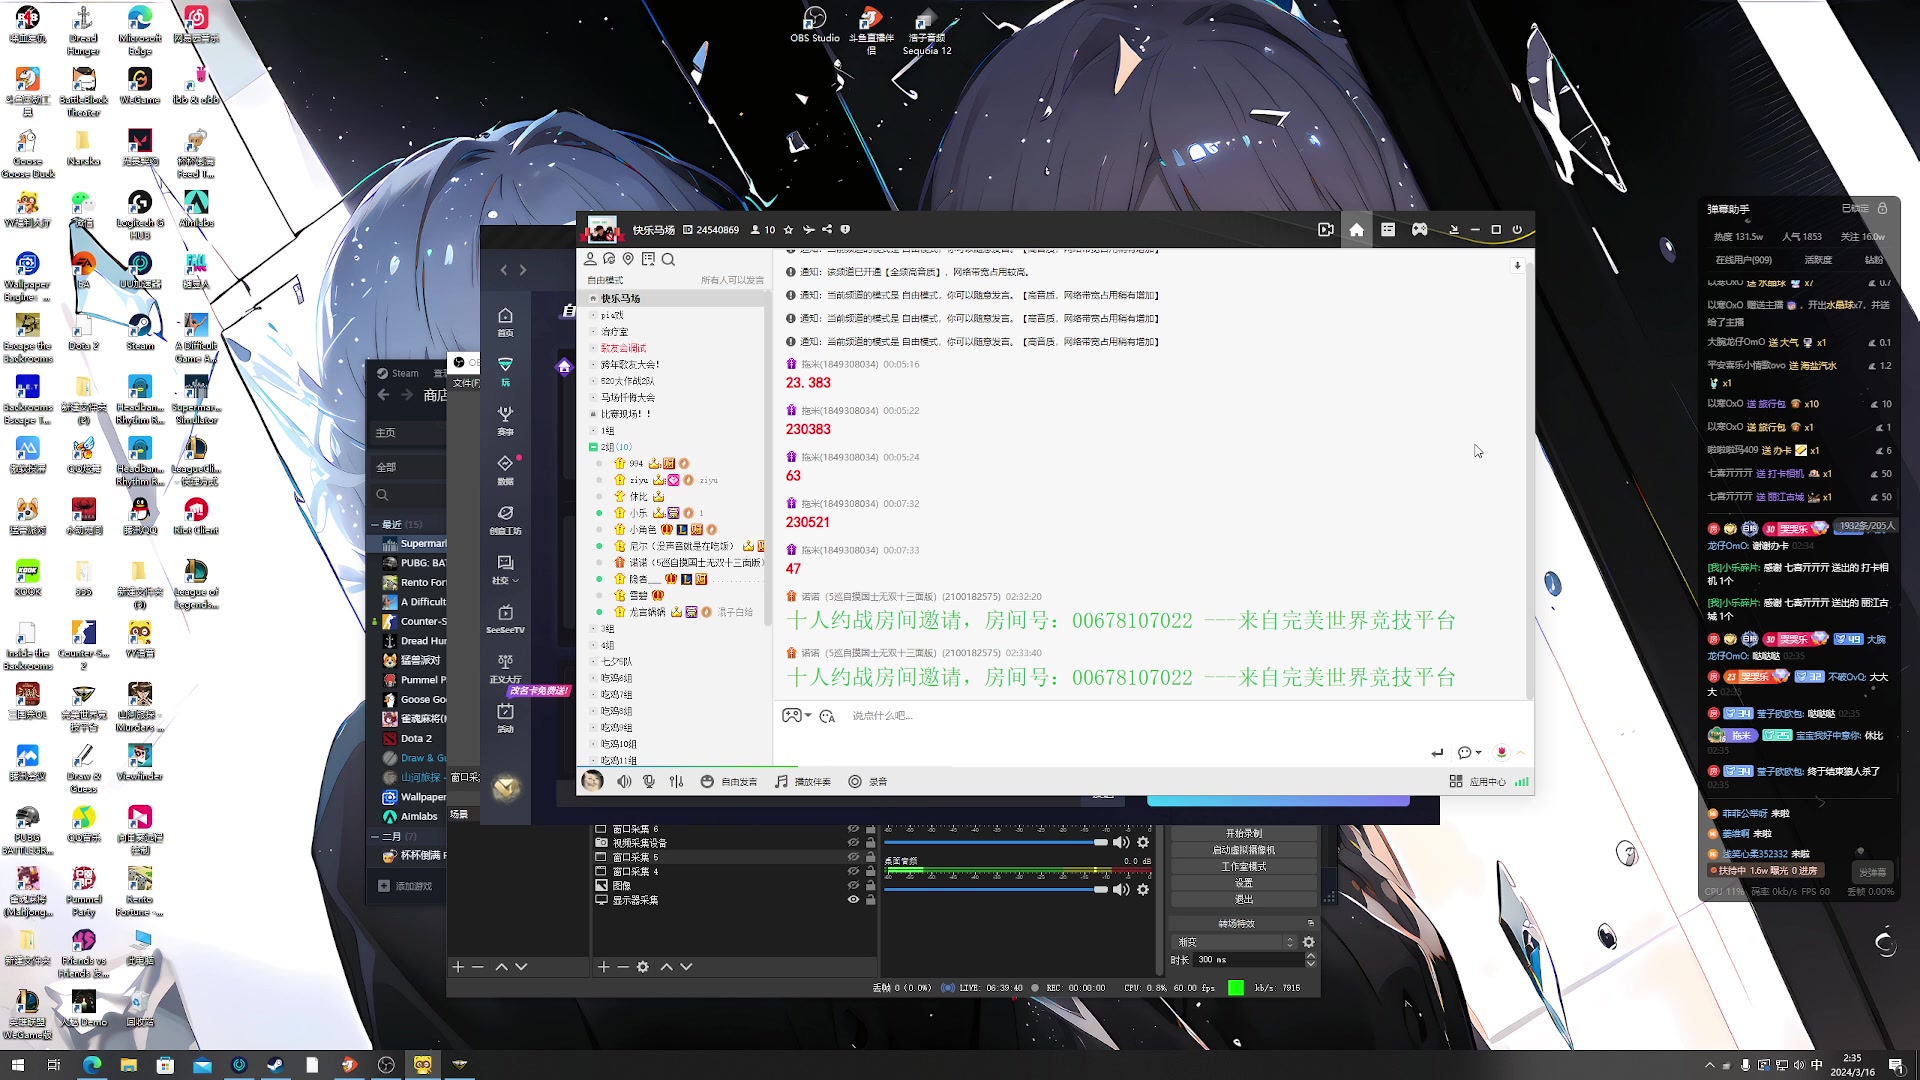Show the 窗口采集 5 source via eye toggle
Viewport: 1920px width, 1080px height.
[853, 857]
